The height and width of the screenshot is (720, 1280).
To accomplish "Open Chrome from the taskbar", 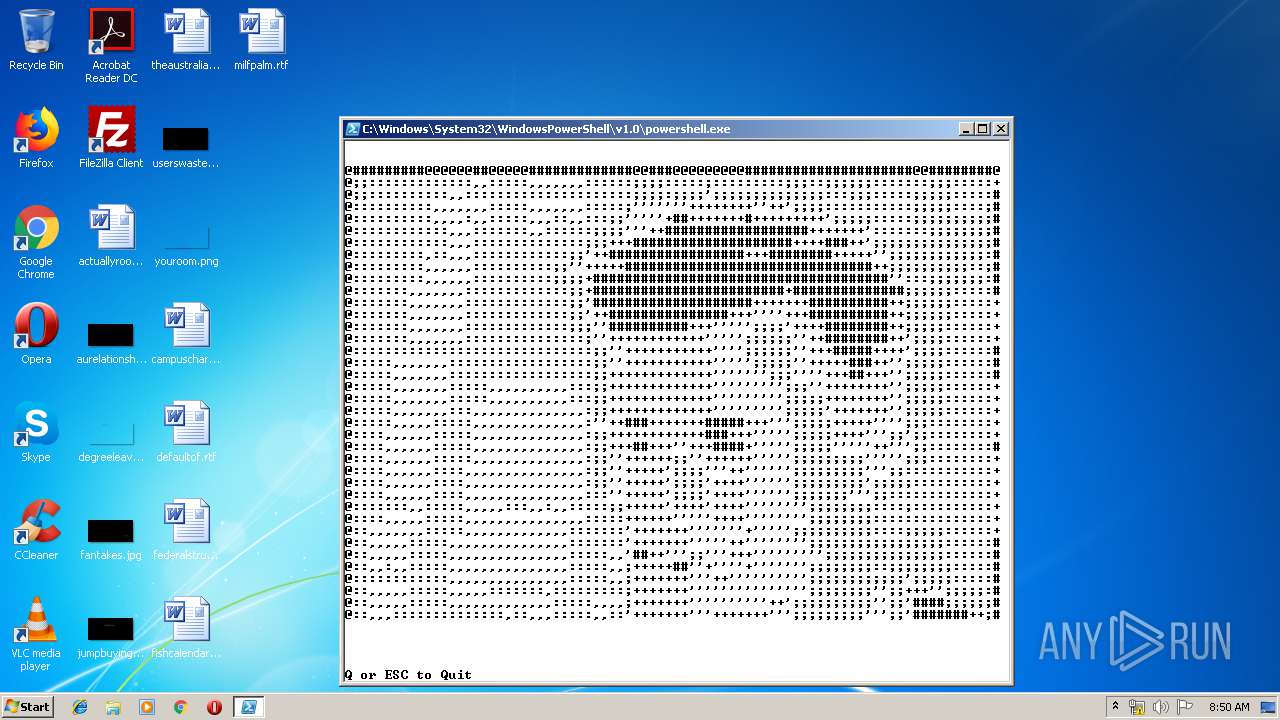I will (x=180, y=707).
